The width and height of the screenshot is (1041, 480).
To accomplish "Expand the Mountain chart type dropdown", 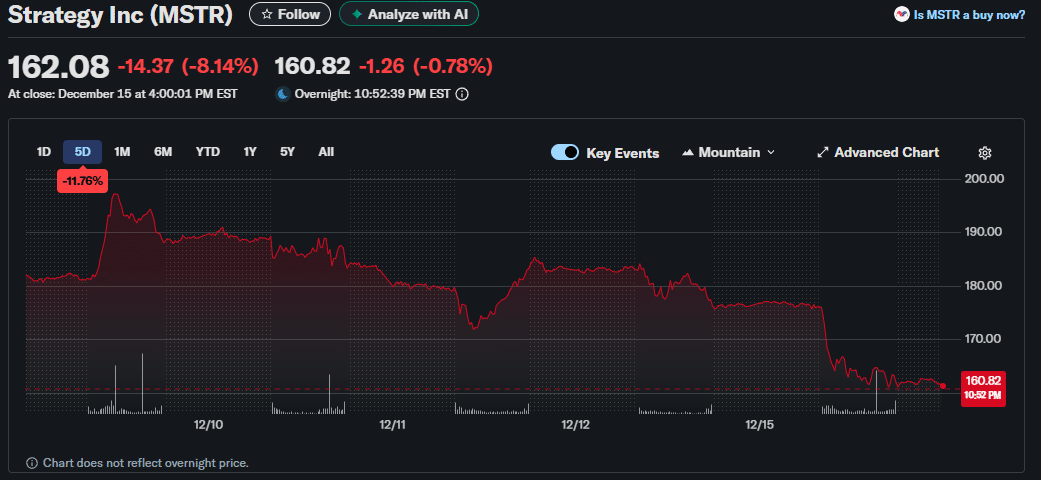I will click(770, 153).
